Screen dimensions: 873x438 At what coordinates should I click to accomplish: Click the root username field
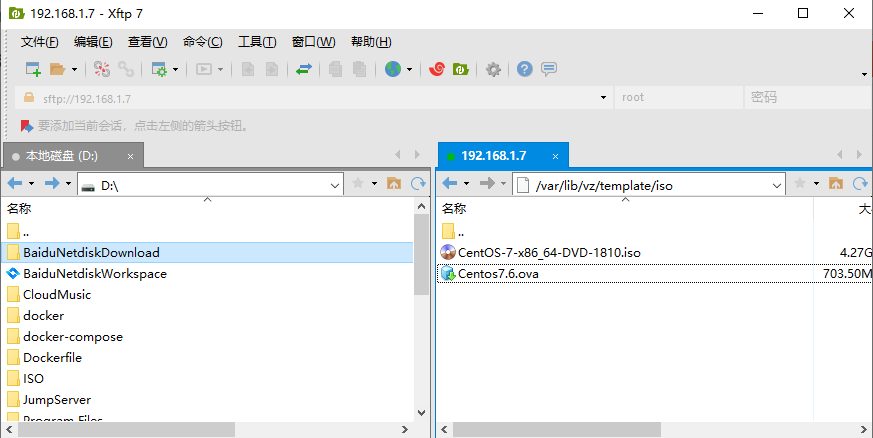(x=678, y=97)
